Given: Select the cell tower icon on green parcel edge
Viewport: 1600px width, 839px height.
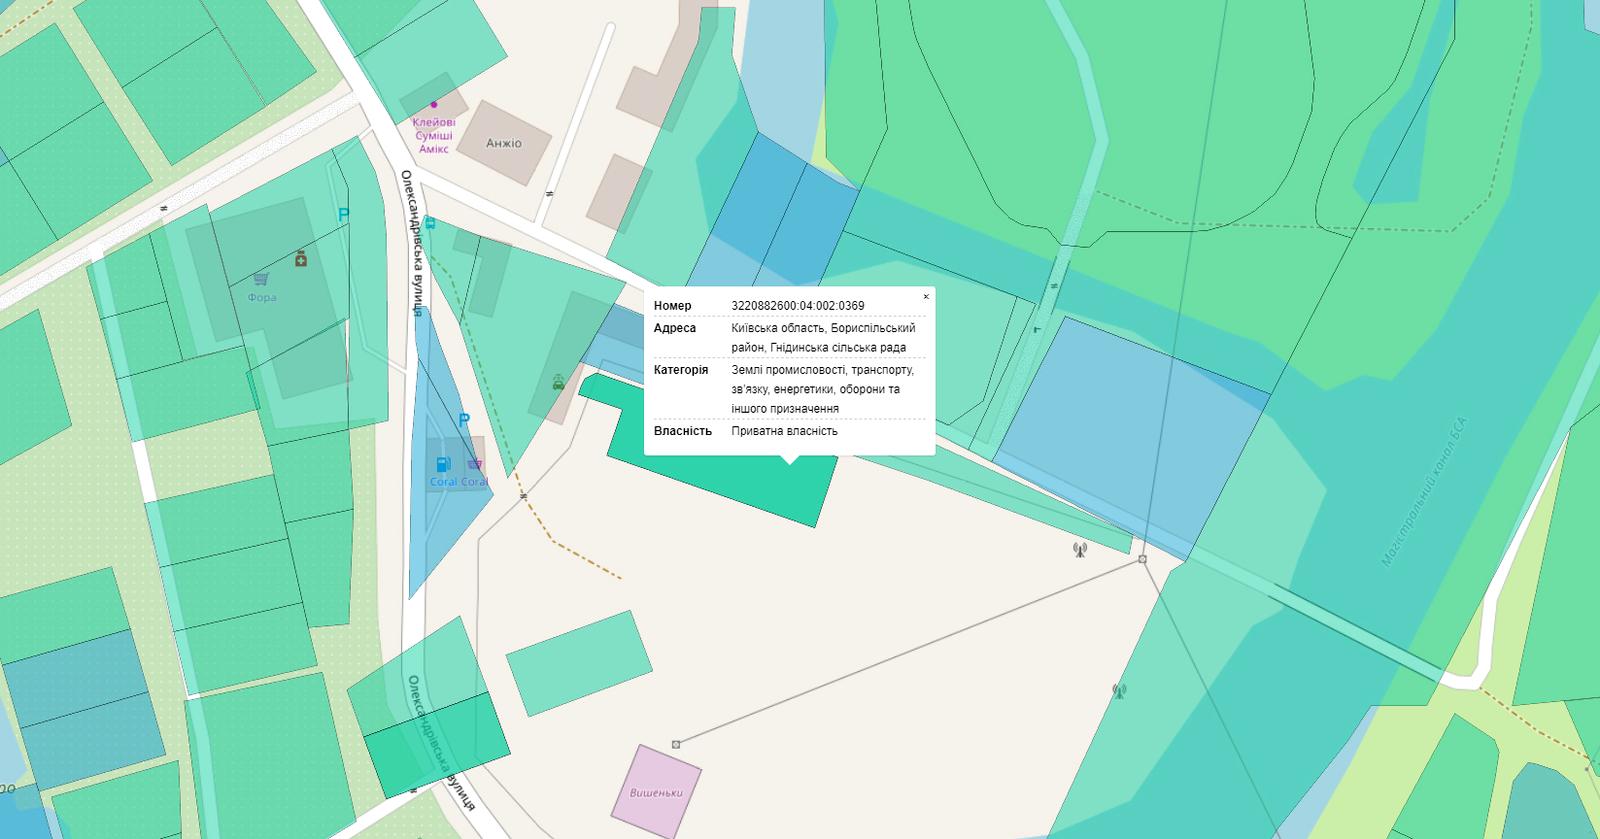Looking at the screenshot, I should 1118,690.
